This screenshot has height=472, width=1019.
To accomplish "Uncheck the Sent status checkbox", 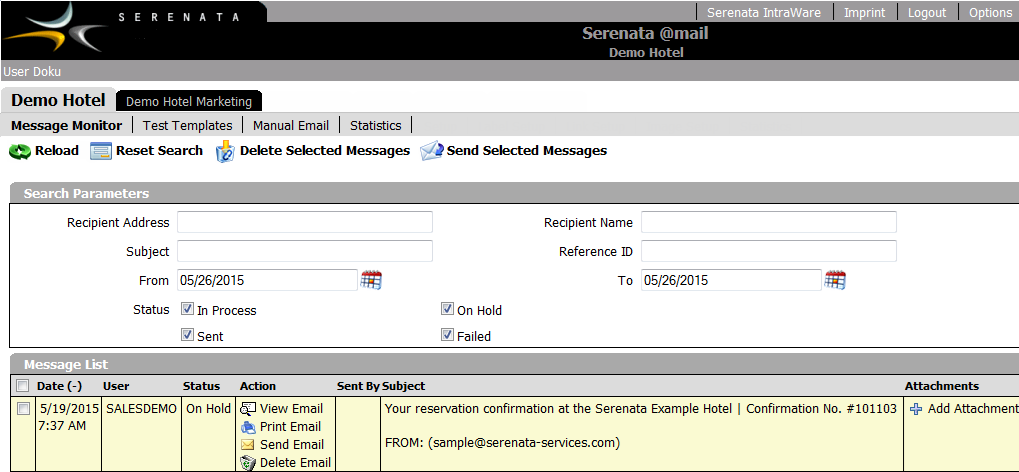I will 187,335.
